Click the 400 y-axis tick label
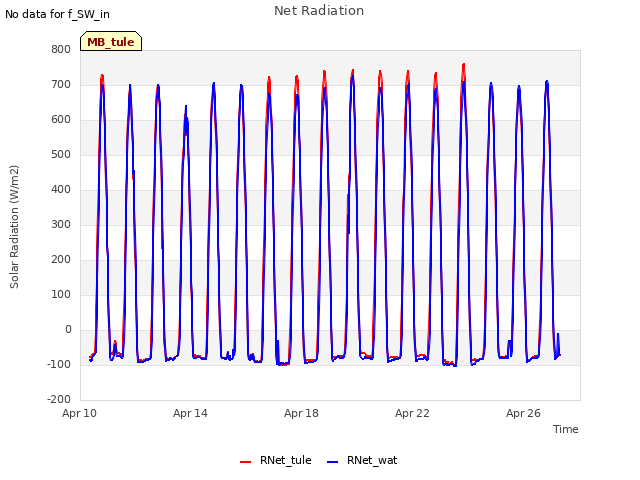640x480 pixels. (x=61, y=189)
